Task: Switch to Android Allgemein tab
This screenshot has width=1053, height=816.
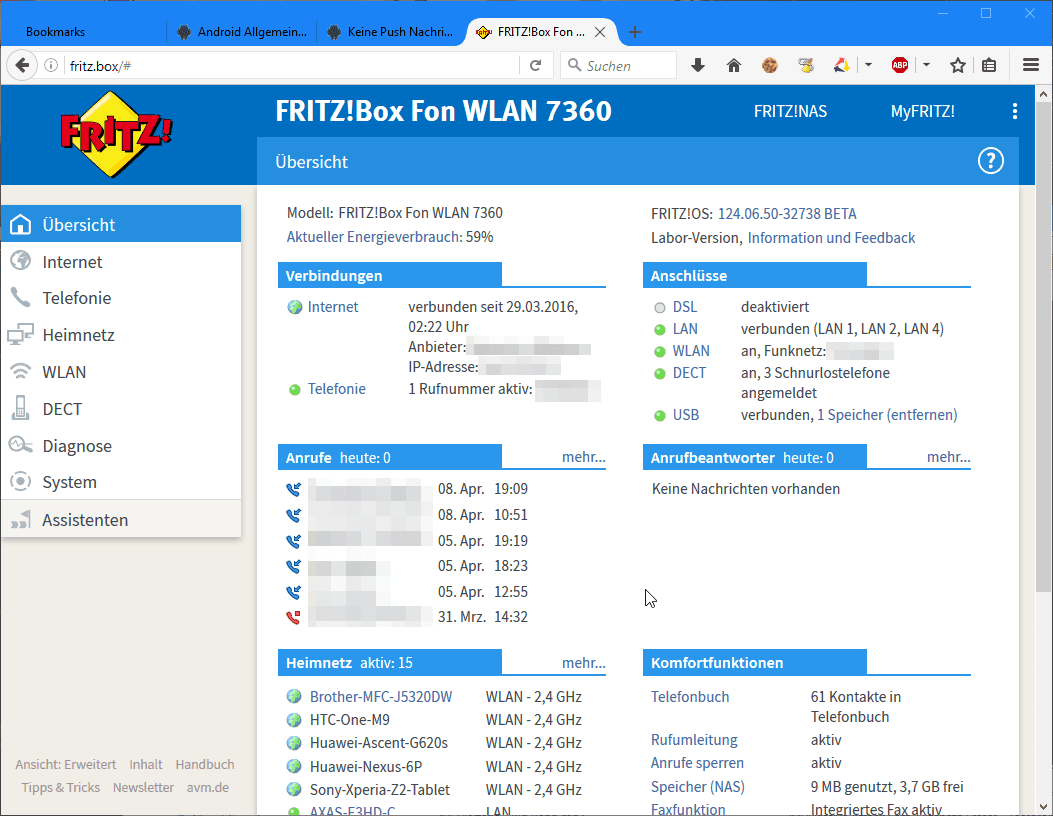Action: coord(242,32)
